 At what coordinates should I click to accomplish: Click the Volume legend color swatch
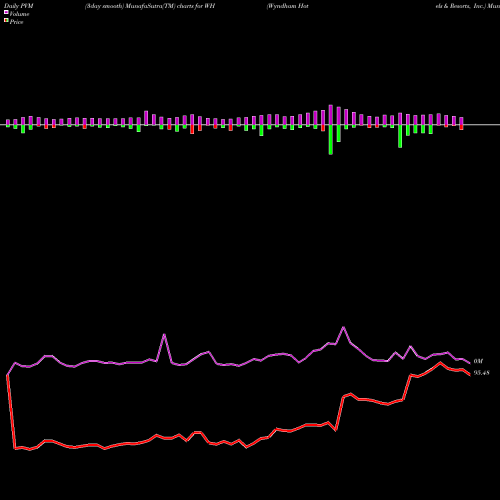pyautogui.click(x=6, y=12)
